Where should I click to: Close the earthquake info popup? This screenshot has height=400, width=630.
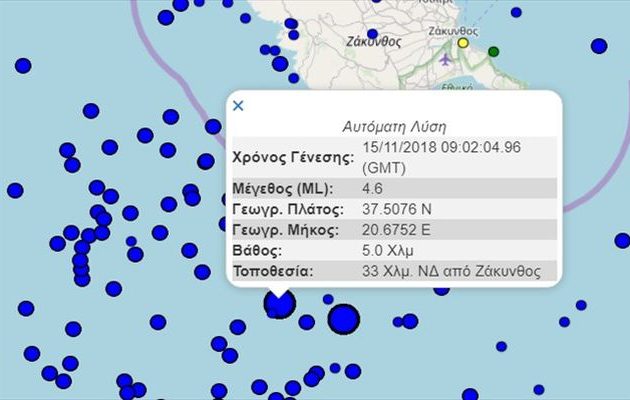(x=238, y=105)
